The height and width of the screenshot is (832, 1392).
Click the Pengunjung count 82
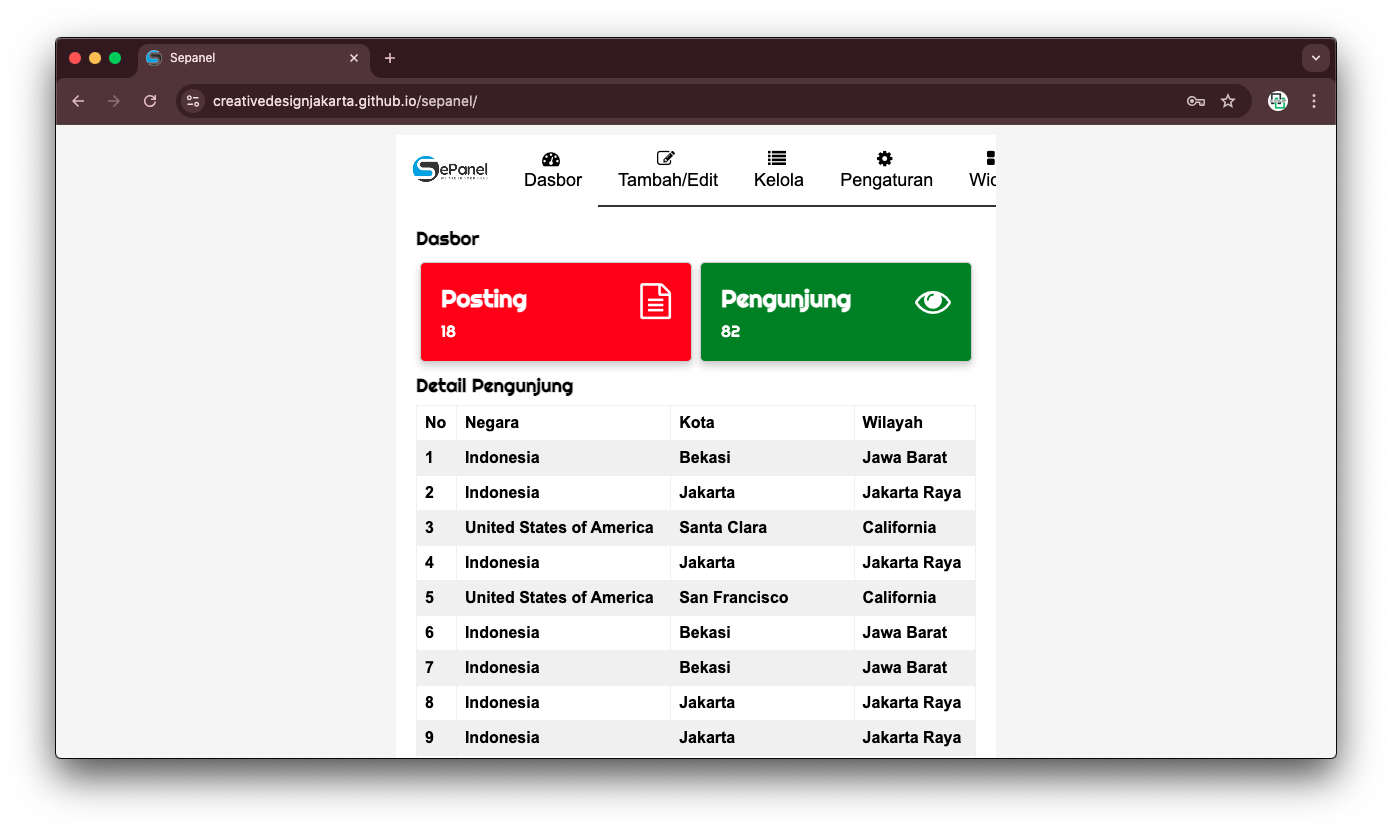tap(730, 332)
